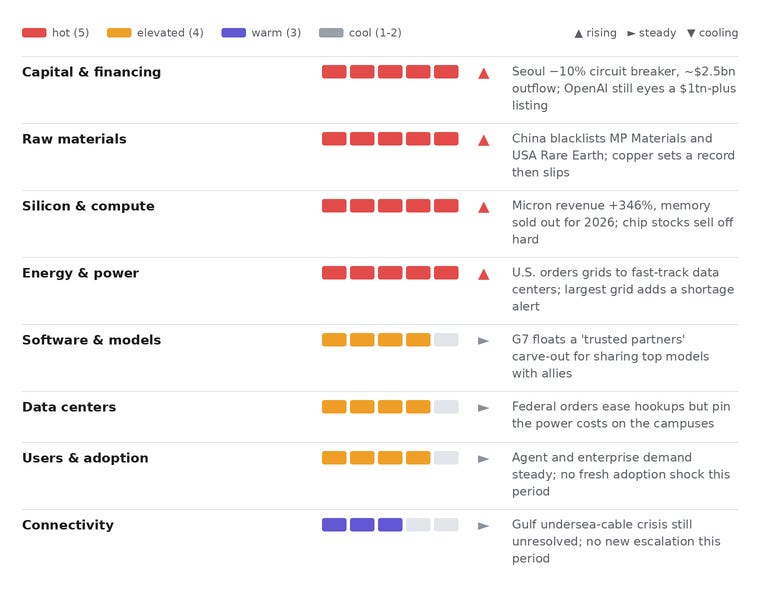Click the rising triangle for Capital & financing

tap(483, 74)
